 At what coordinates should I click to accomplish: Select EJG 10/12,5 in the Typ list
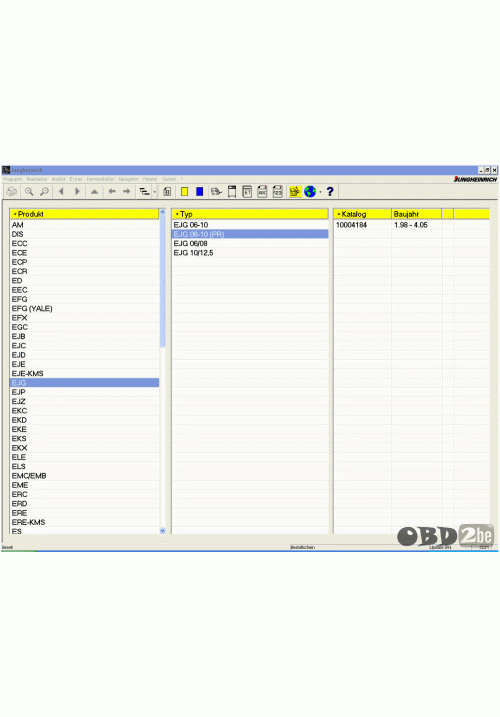pos(250,253)
